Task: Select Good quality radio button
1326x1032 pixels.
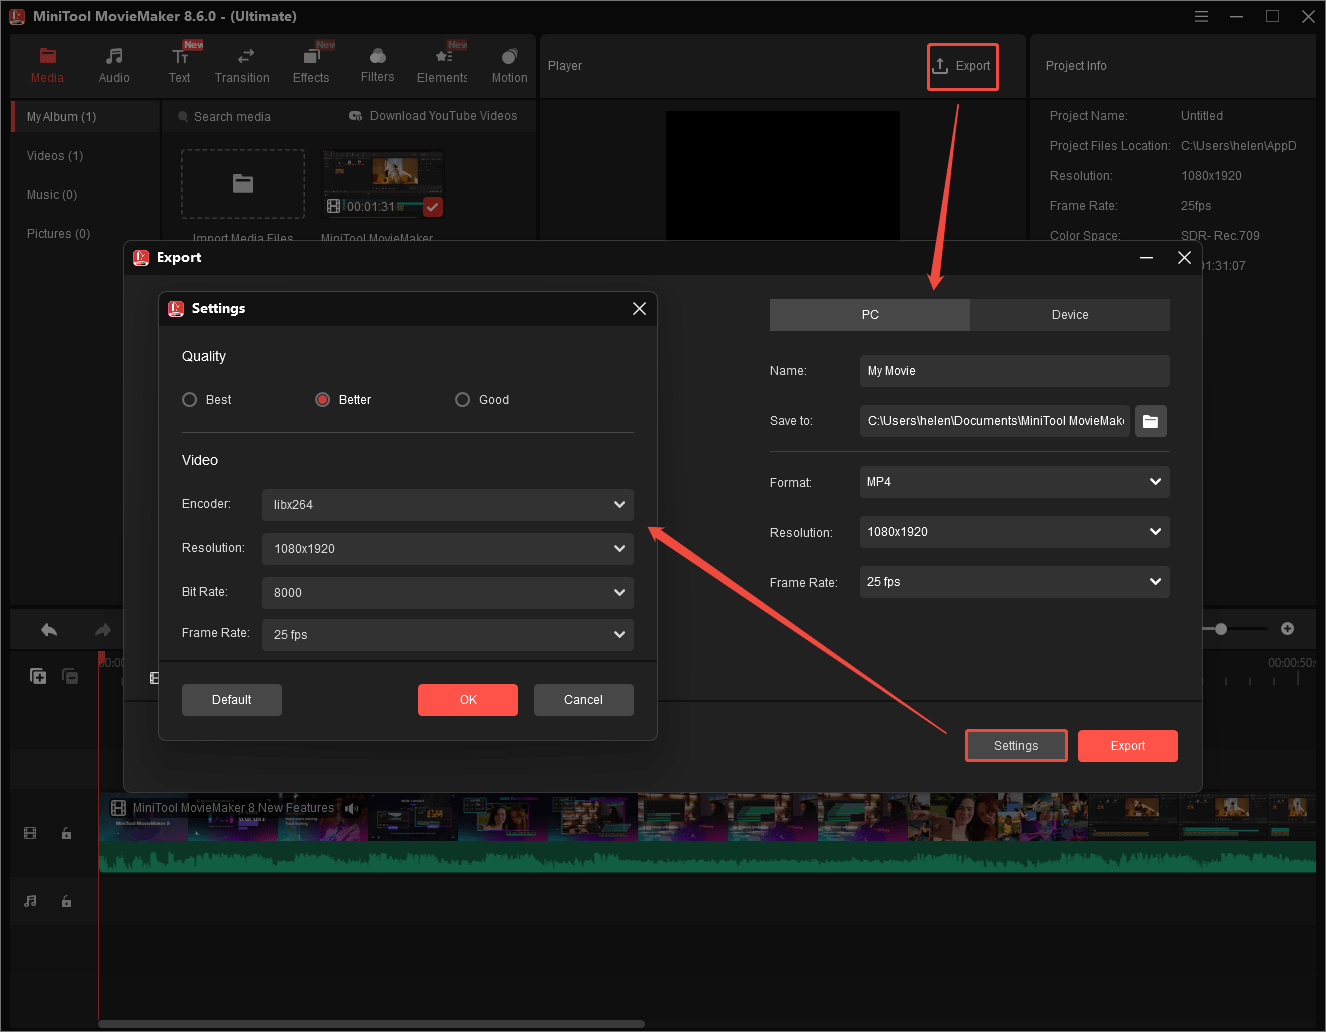Action: [462, 400]
